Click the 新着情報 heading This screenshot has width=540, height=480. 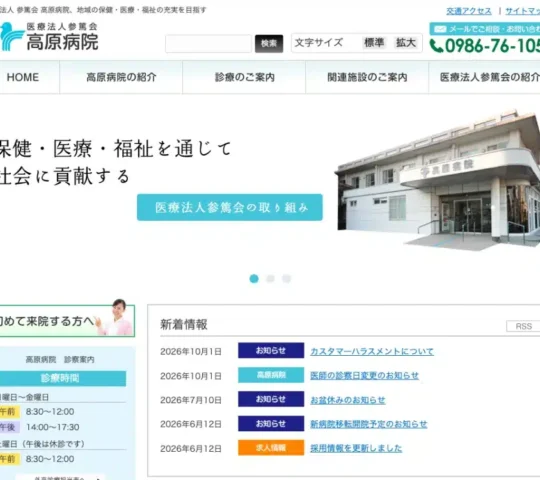184,324
